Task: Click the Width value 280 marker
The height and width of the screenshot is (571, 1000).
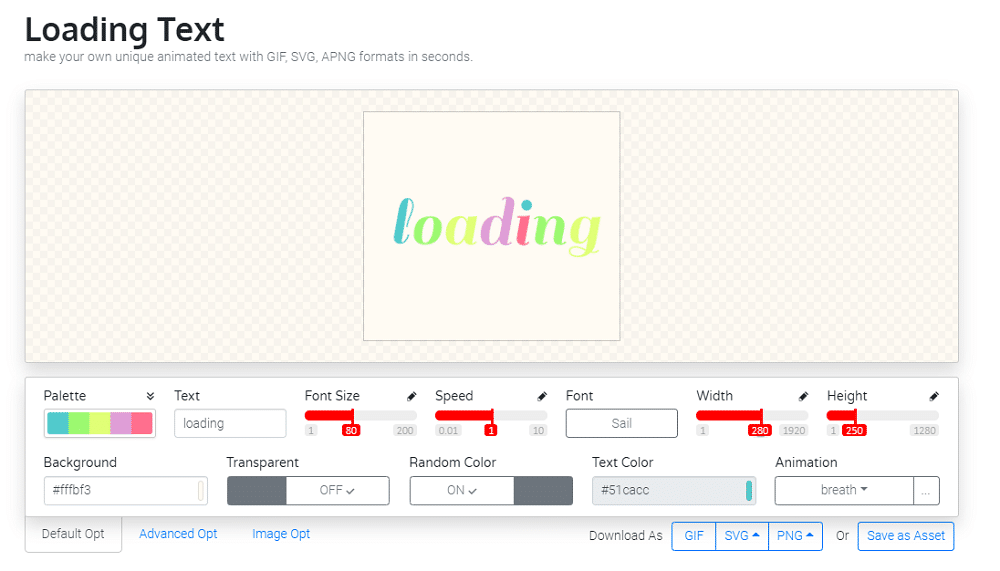Action: [x=760, y=431]
